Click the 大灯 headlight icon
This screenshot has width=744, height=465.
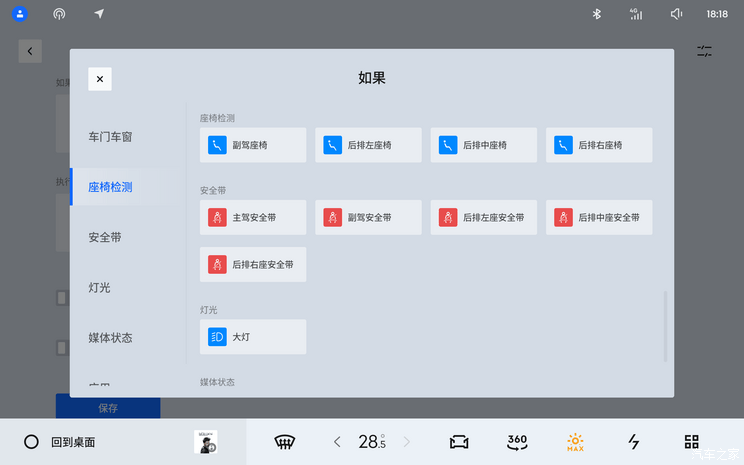(x=217, y=337)
